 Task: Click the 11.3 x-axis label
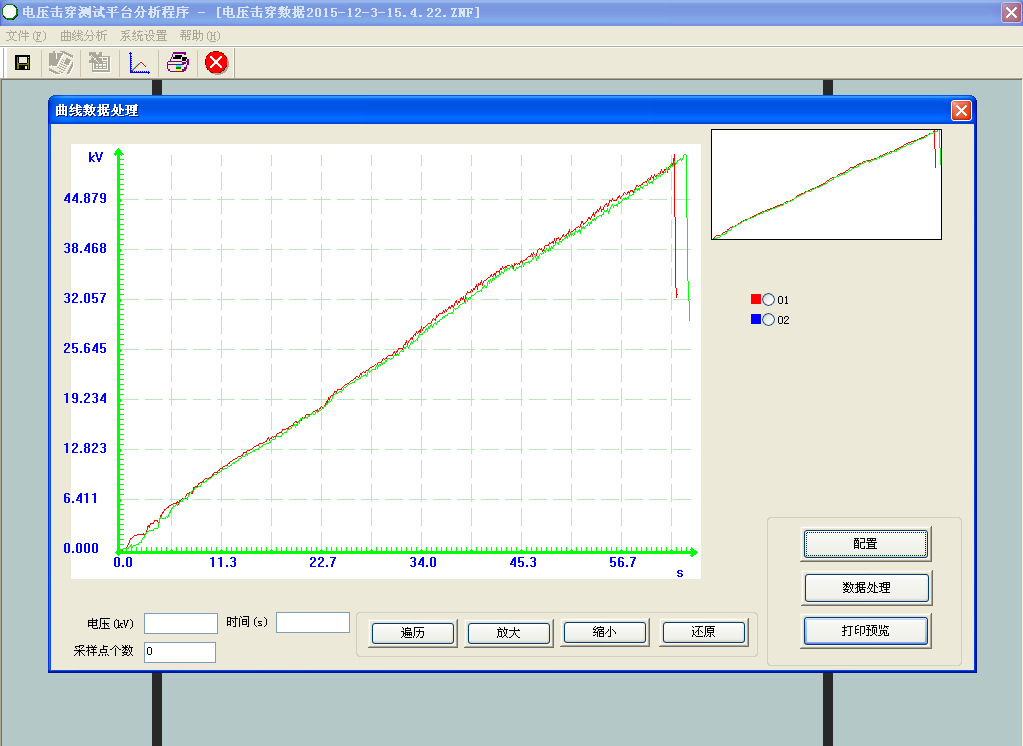(222, 563)
